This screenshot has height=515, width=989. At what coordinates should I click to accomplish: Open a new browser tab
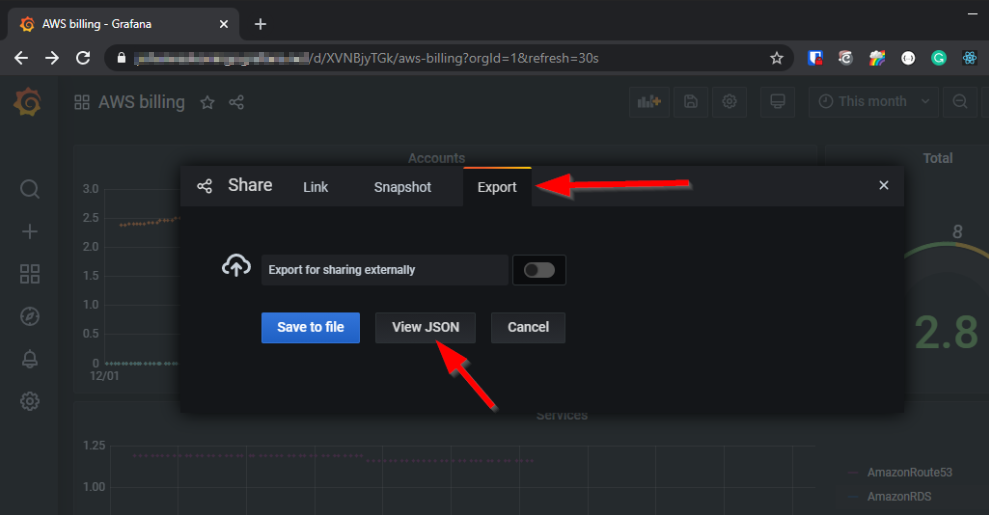pos(260,24)
